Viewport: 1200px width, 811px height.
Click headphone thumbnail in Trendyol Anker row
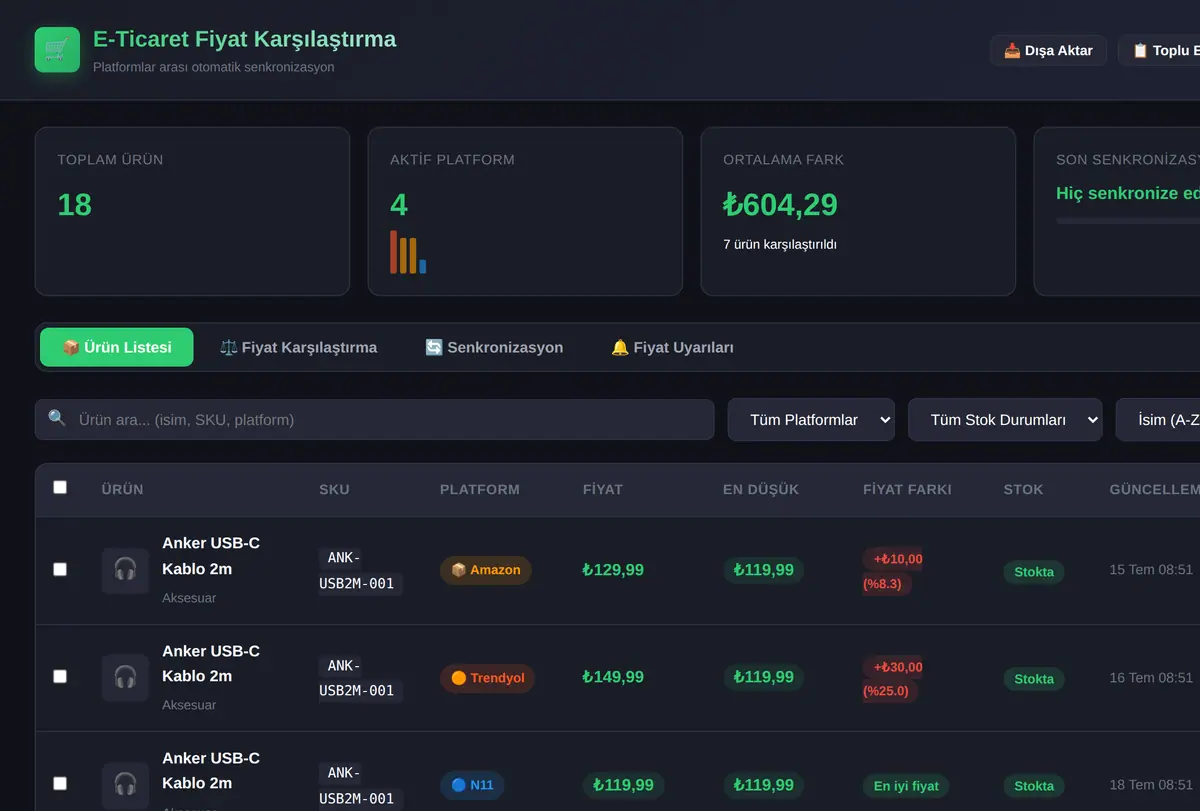125,677
